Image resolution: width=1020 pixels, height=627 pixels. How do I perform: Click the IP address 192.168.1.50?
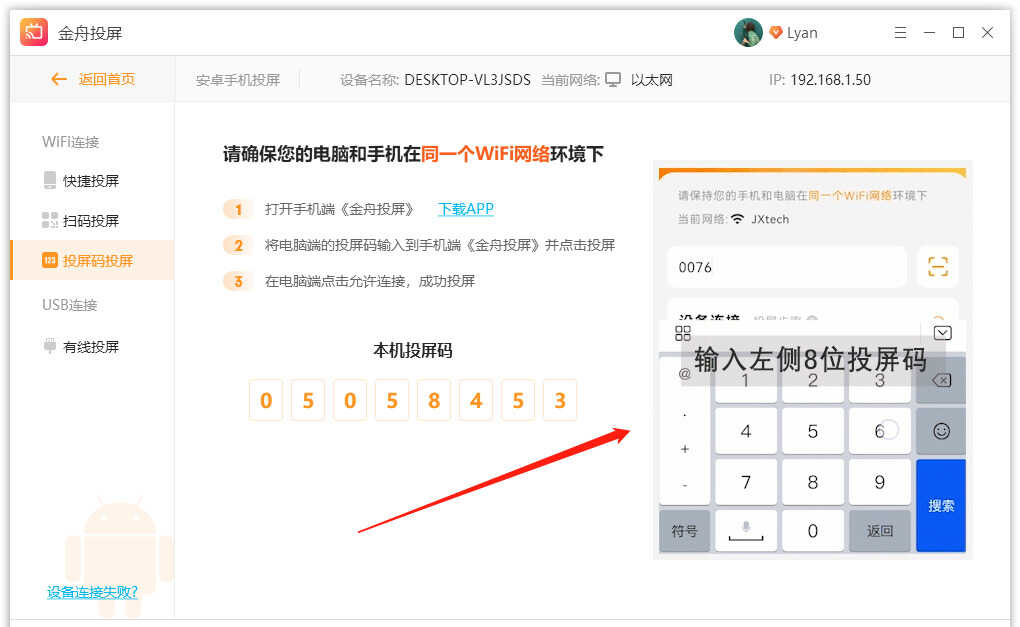[x=831, y=79]
